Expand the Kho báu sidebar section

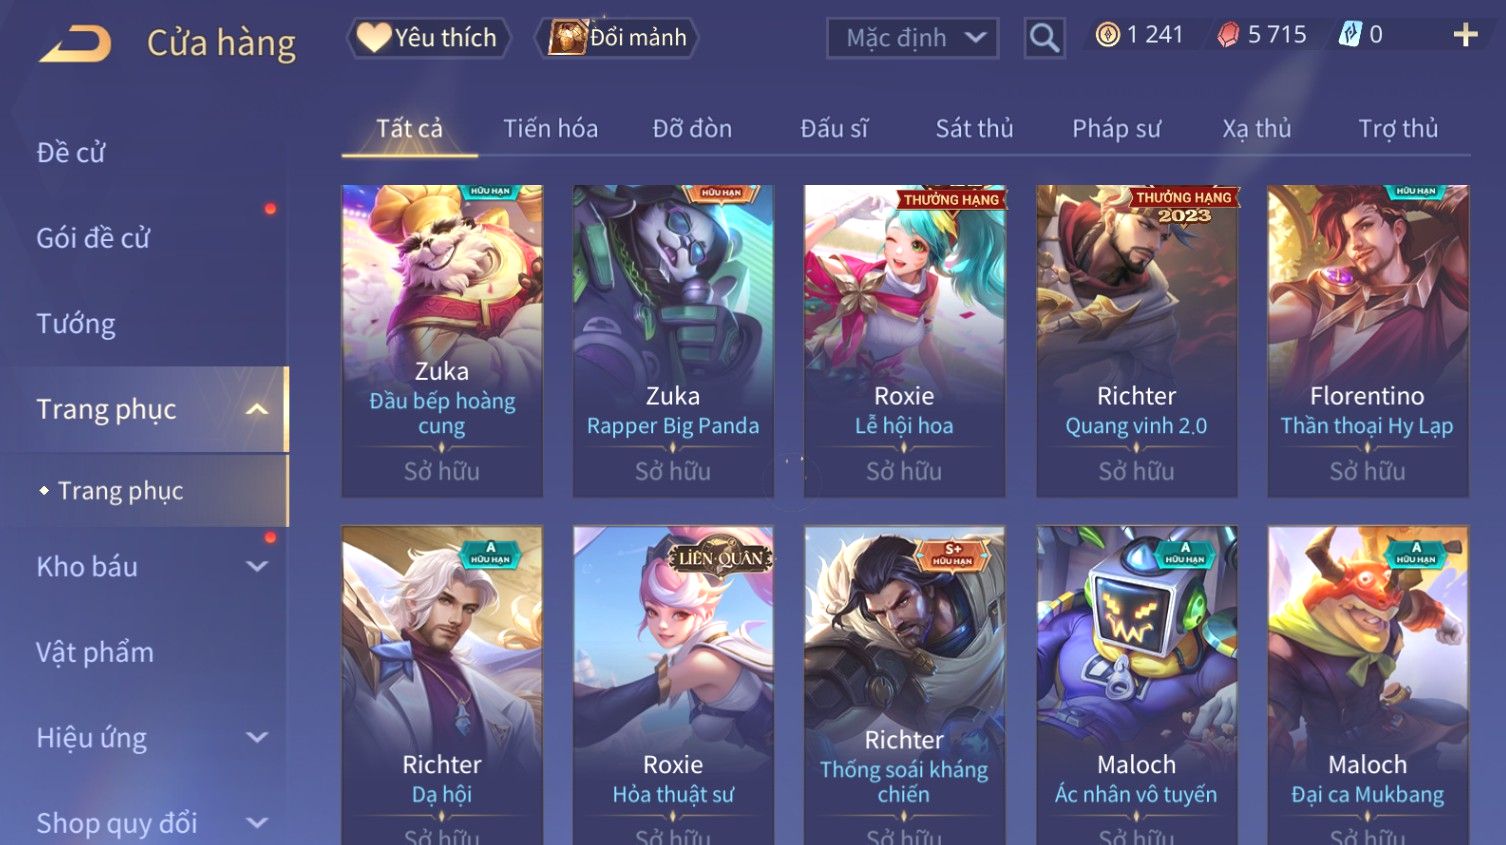click(257, 566)
